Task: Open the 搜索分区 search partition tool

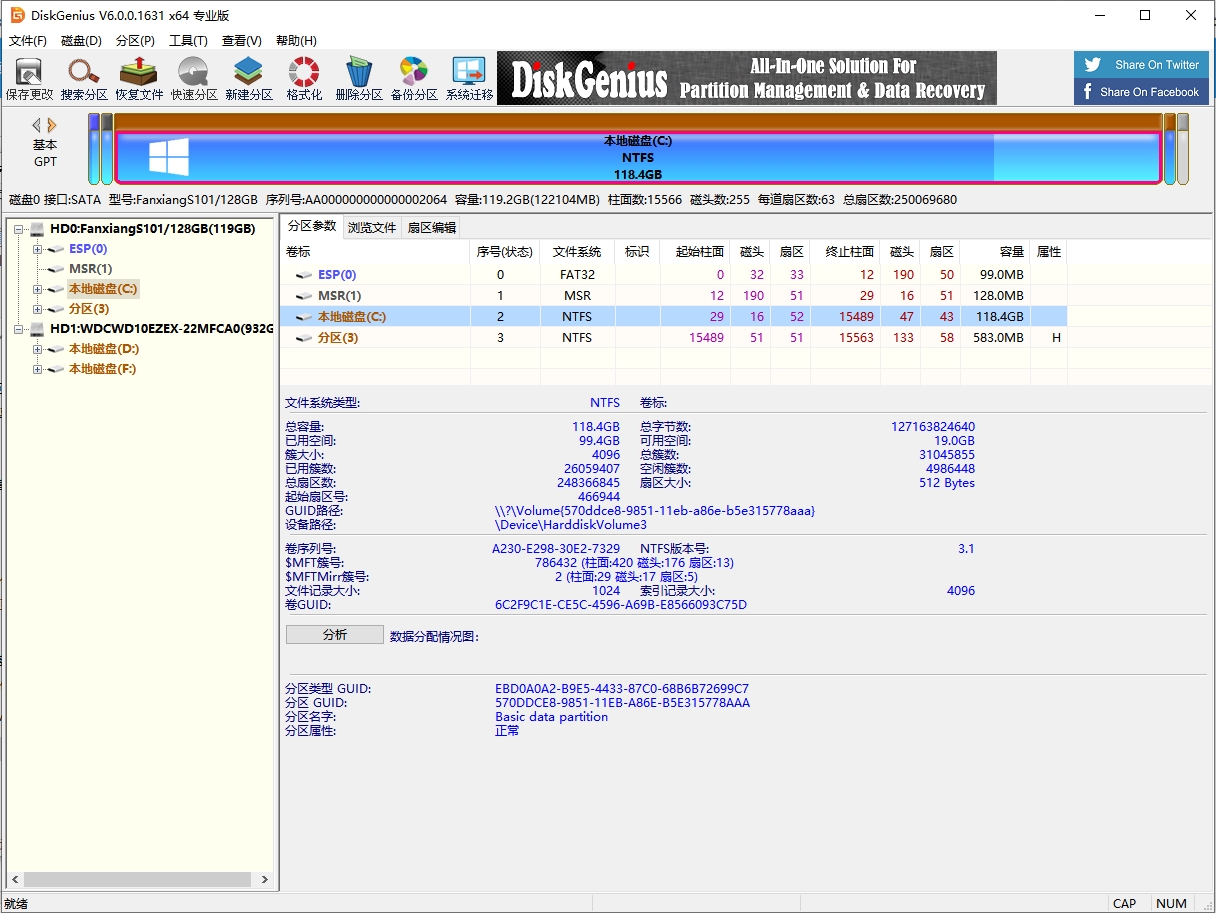Action: [84, 79]
